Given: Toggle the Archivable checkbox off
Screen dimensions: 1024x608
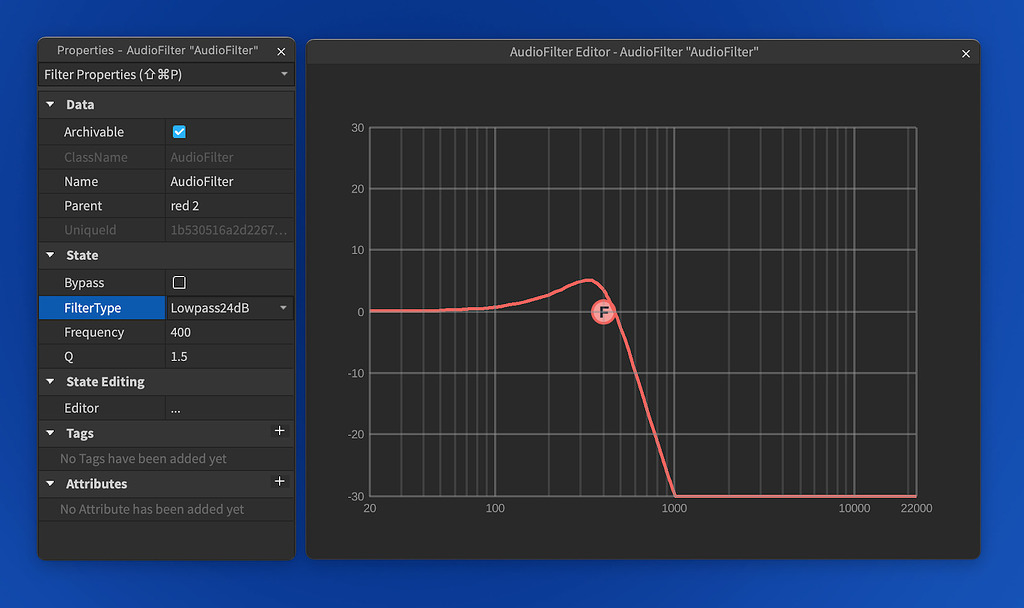Looking at the screenshot, I should 178,131.
